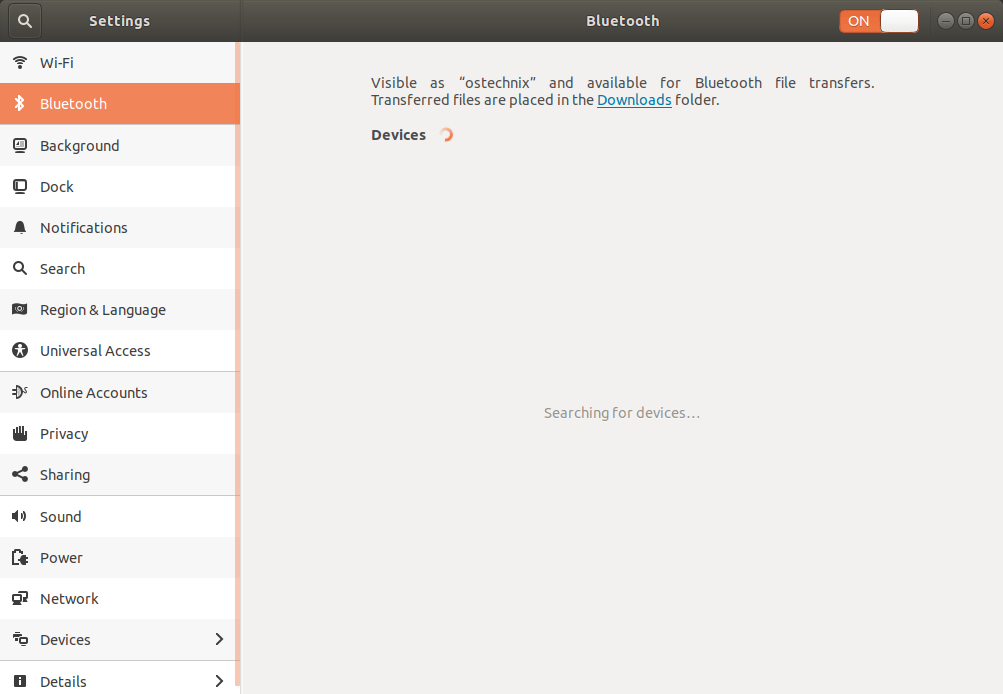Click the Sound speaker icon
Image resolution: width=1003 pixels, height=694 pixels.
coord(19,516)
